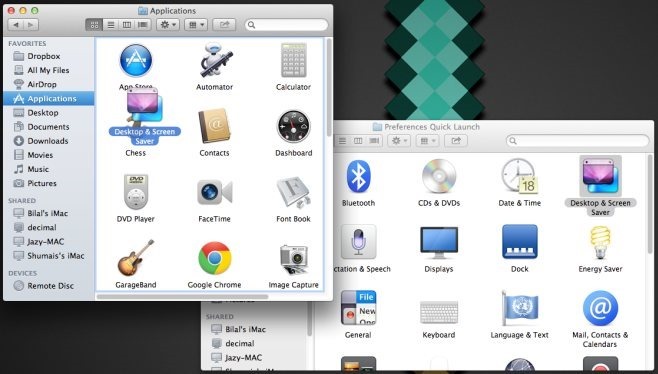Open the Bluetooth preference icon

358,176
